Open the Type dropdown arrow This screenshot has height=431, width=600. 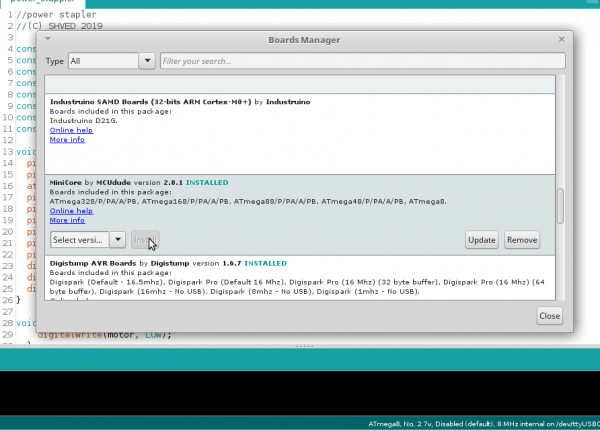click(147, 61)
